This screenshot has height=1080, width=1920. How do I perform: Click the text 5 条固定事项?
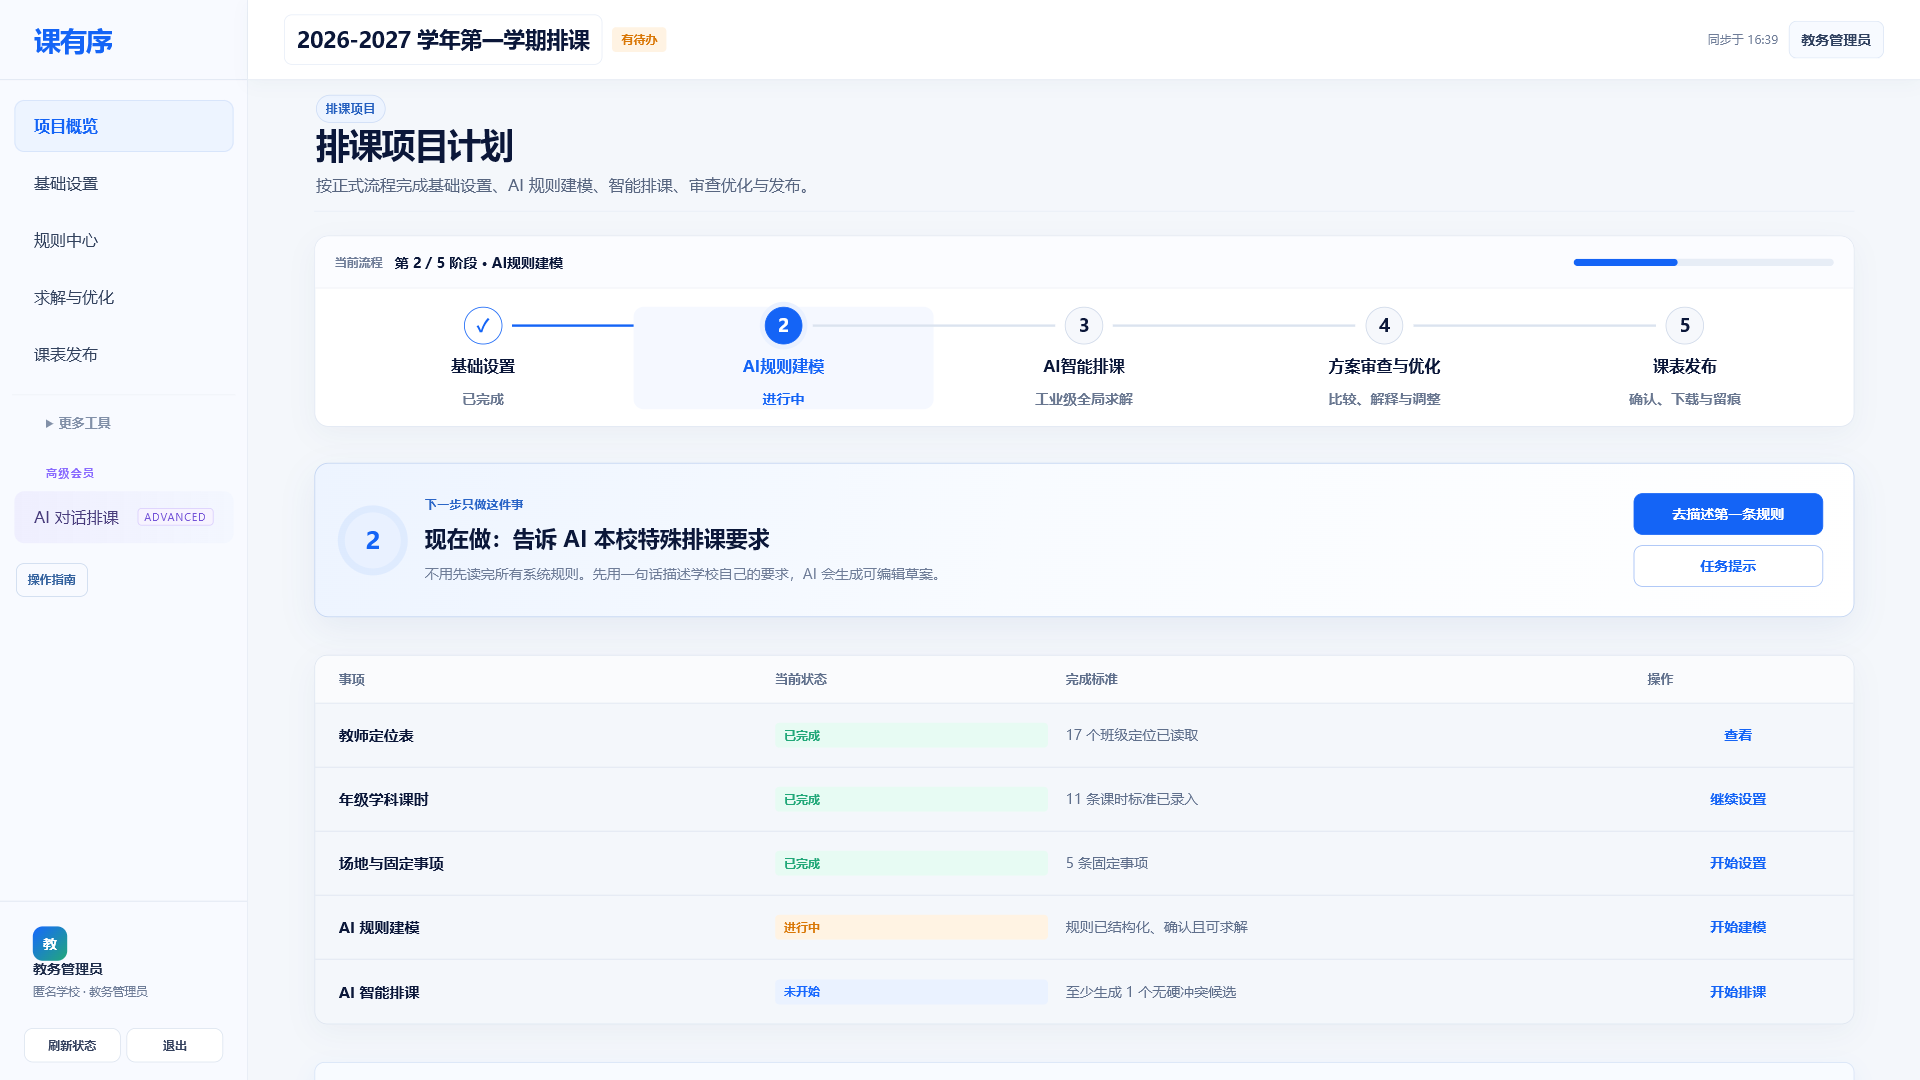pyautogui.click(x=1107, y=863)
